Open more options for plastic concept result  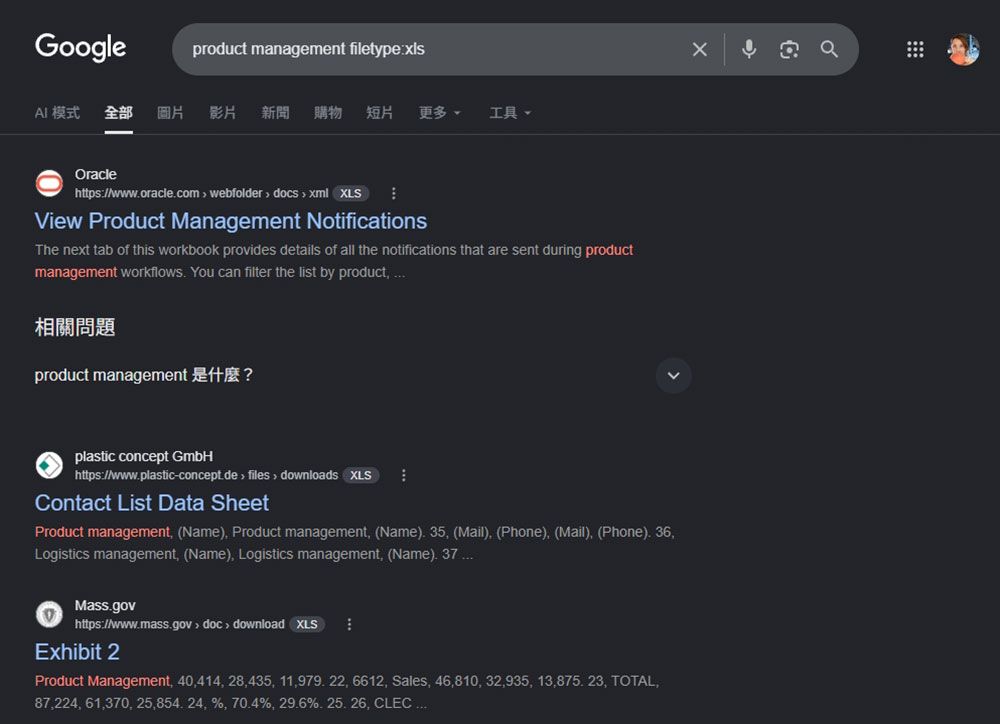(404, 475)
